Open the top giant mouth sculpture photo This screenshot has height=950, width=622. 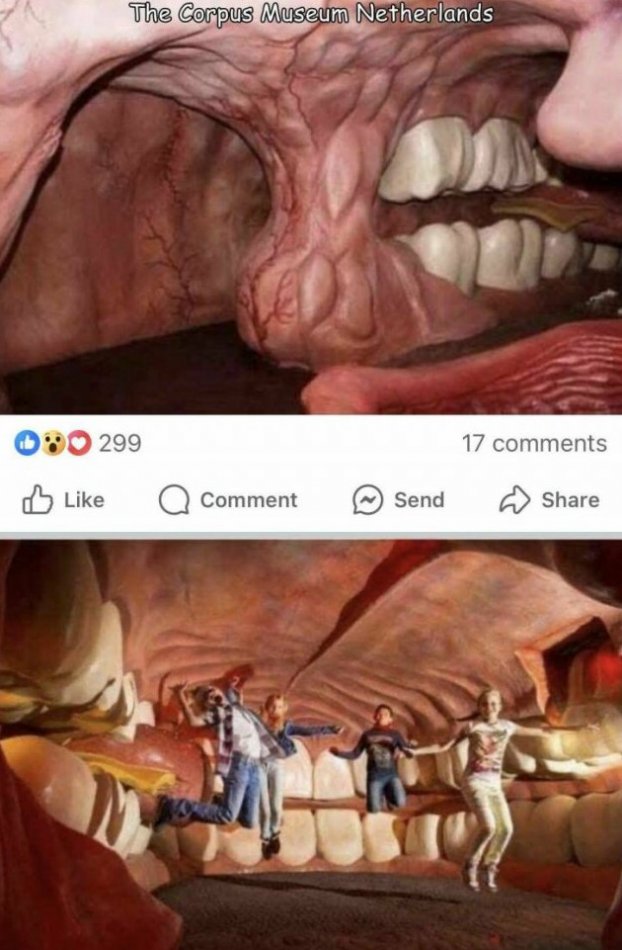point(311,207)
